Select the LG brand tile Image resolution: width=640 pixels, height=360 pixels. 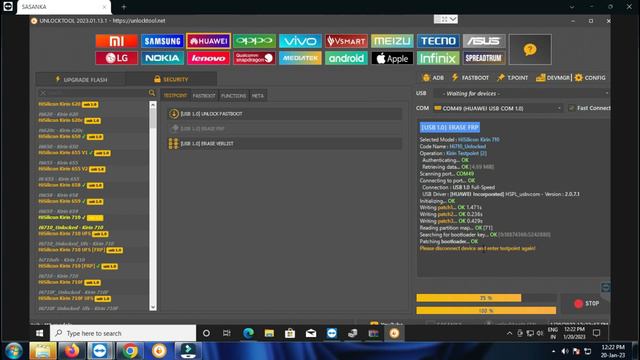point(116,58)
